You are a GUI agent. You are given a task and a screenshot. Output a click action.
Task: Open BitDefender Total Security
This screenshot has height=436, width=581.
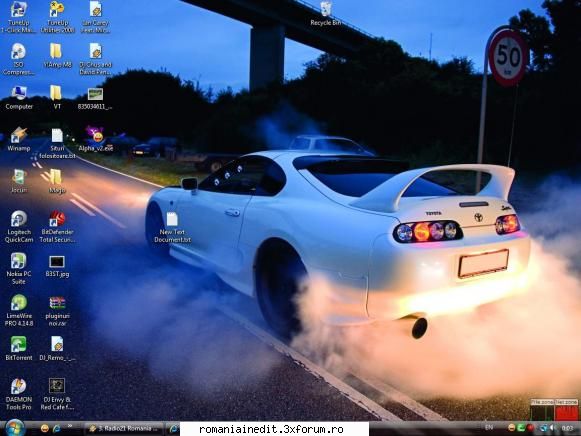coord(57,227)
